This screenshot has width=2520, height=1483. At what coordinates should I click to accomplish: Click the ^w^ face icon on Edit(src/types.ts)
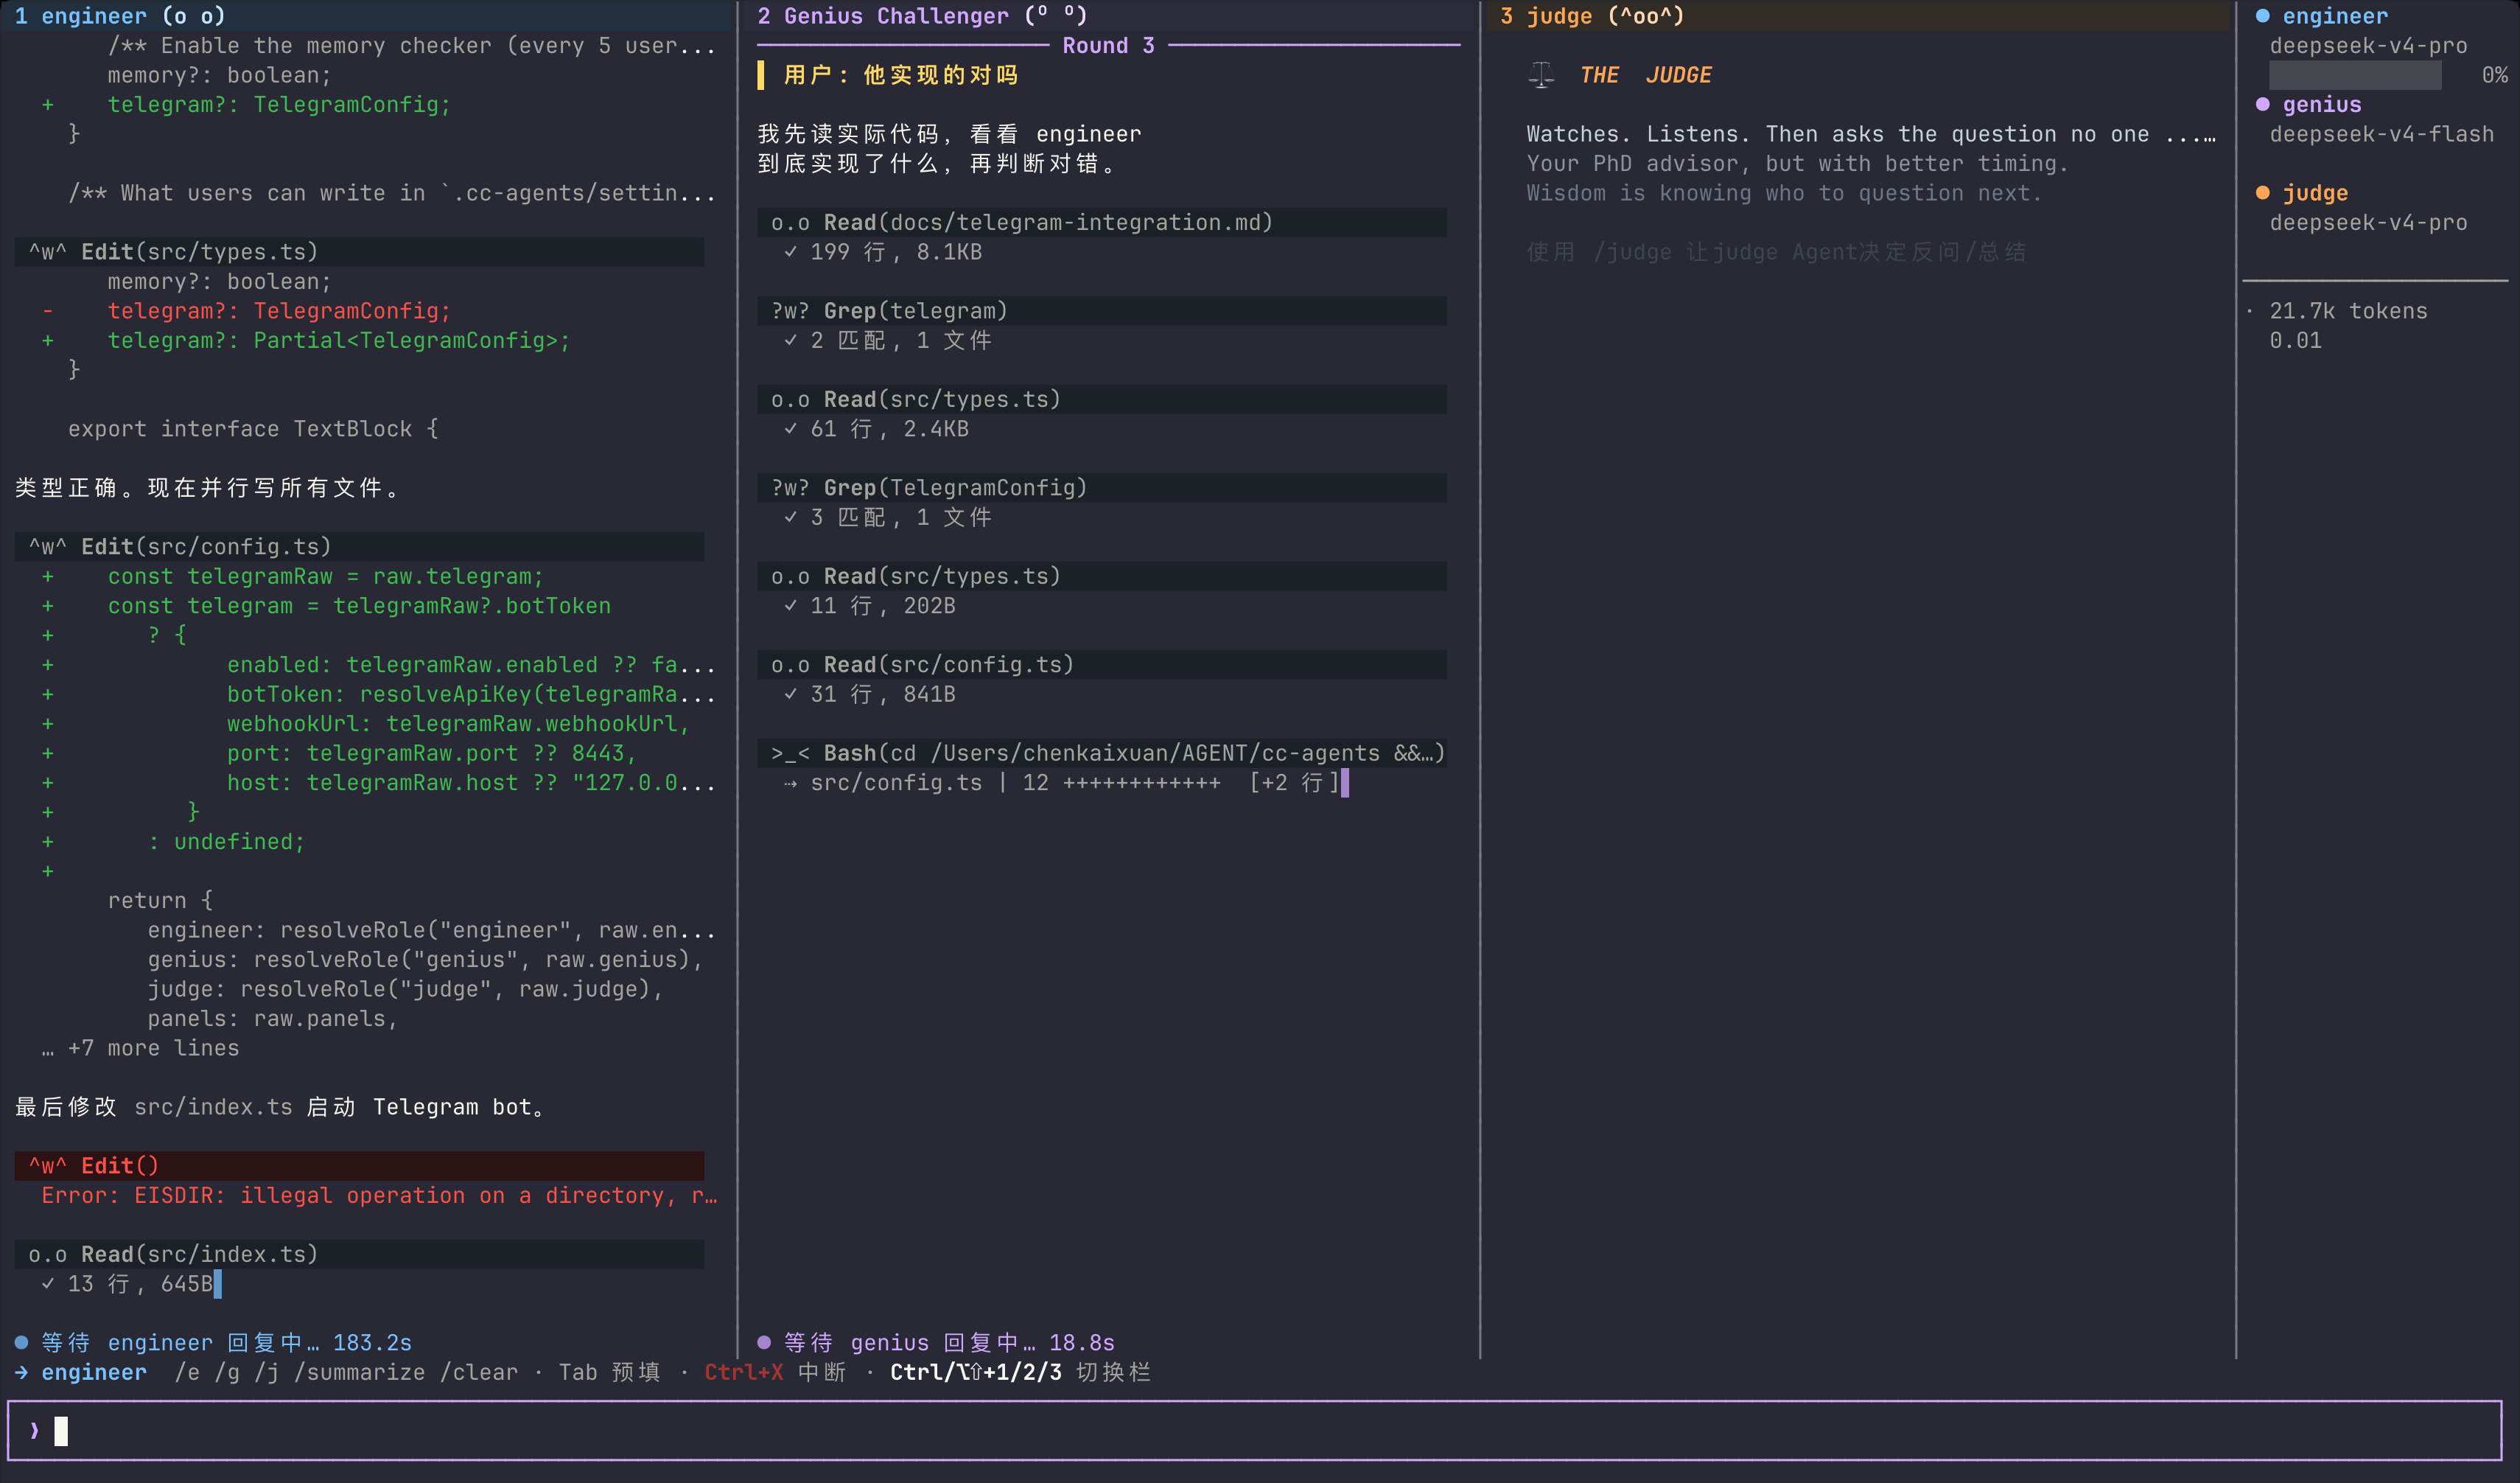pos(48,252)
